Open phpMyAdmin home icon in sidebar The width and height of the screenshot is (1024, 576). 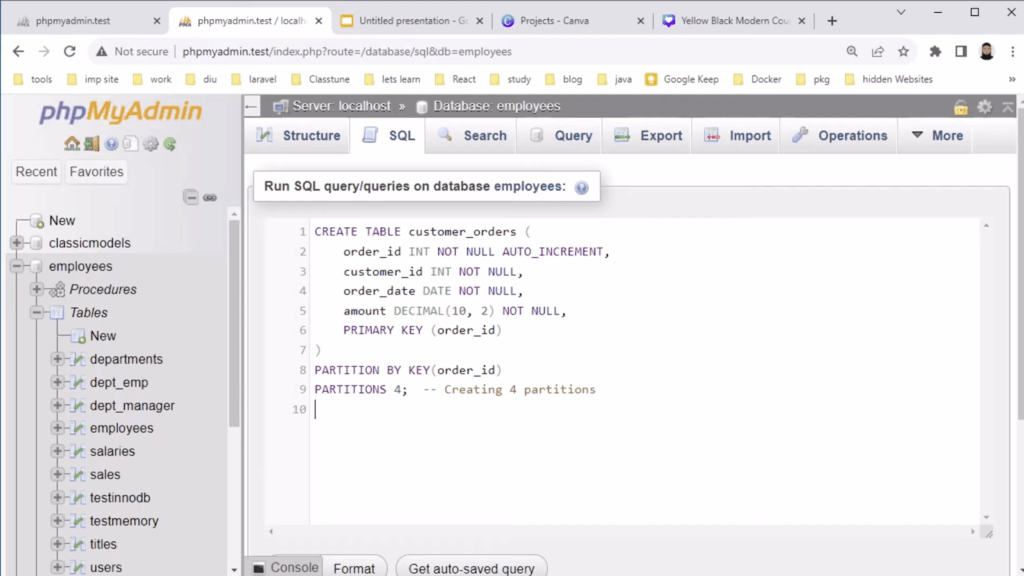click(72, 144)
